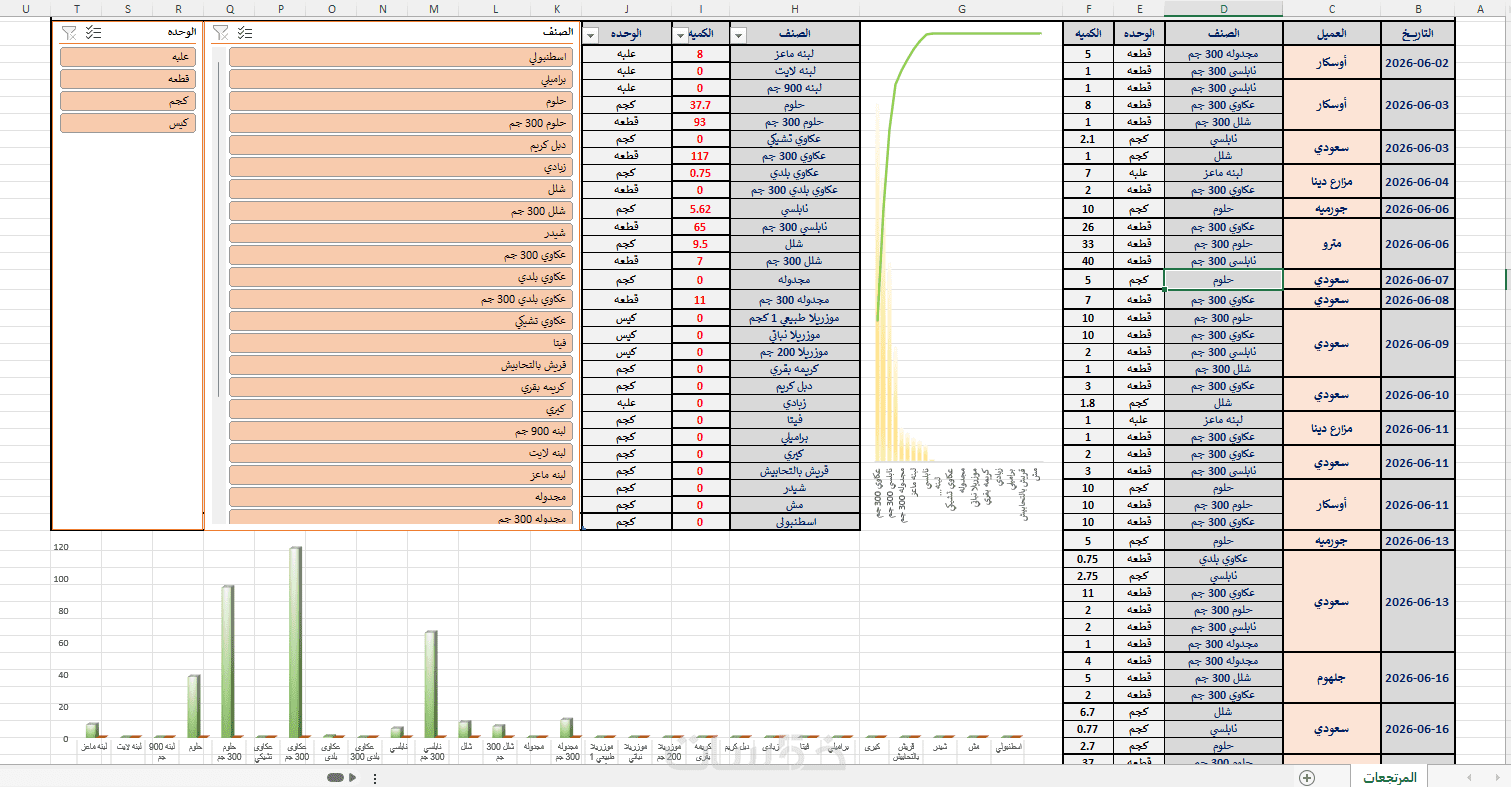Image resolution: width=1511 pixels, height=787 pixels.
Task: Filter slicer by علبه unit
Action: 128,57
